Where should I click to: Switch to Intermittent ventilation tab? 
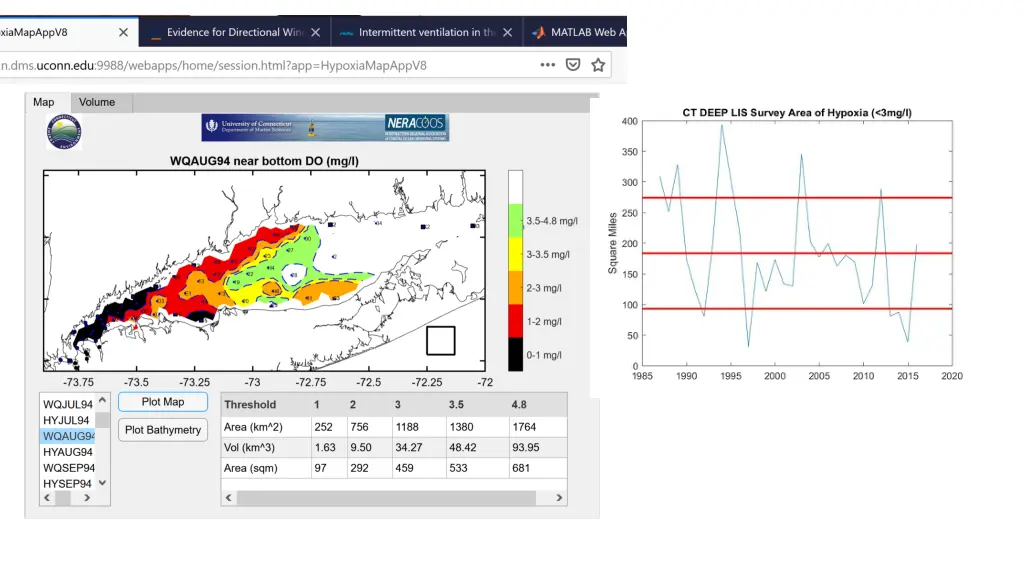426,32
